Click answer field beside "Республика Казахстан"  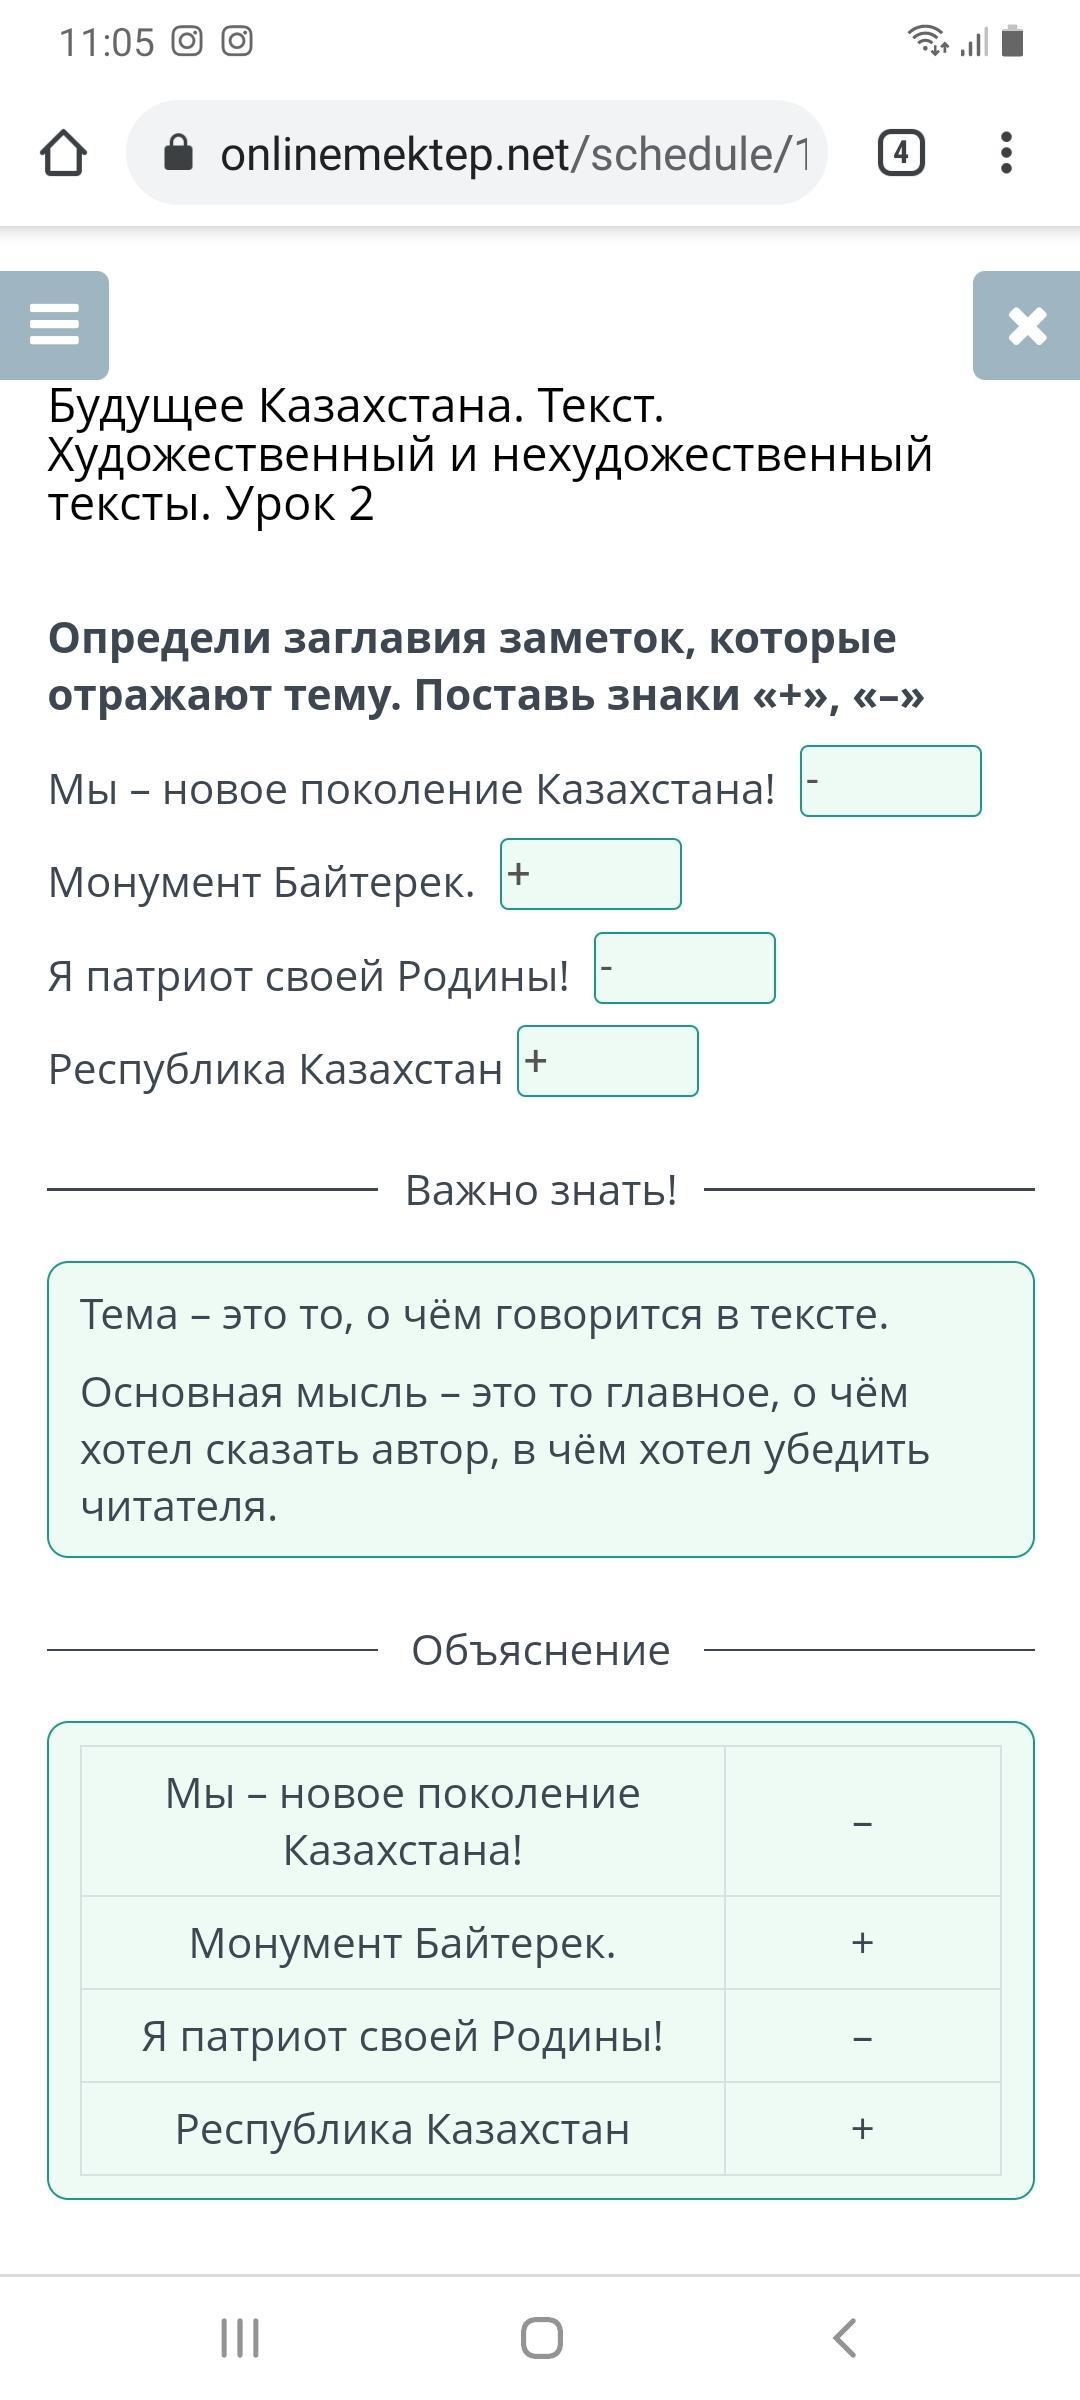pos(607,1061)
